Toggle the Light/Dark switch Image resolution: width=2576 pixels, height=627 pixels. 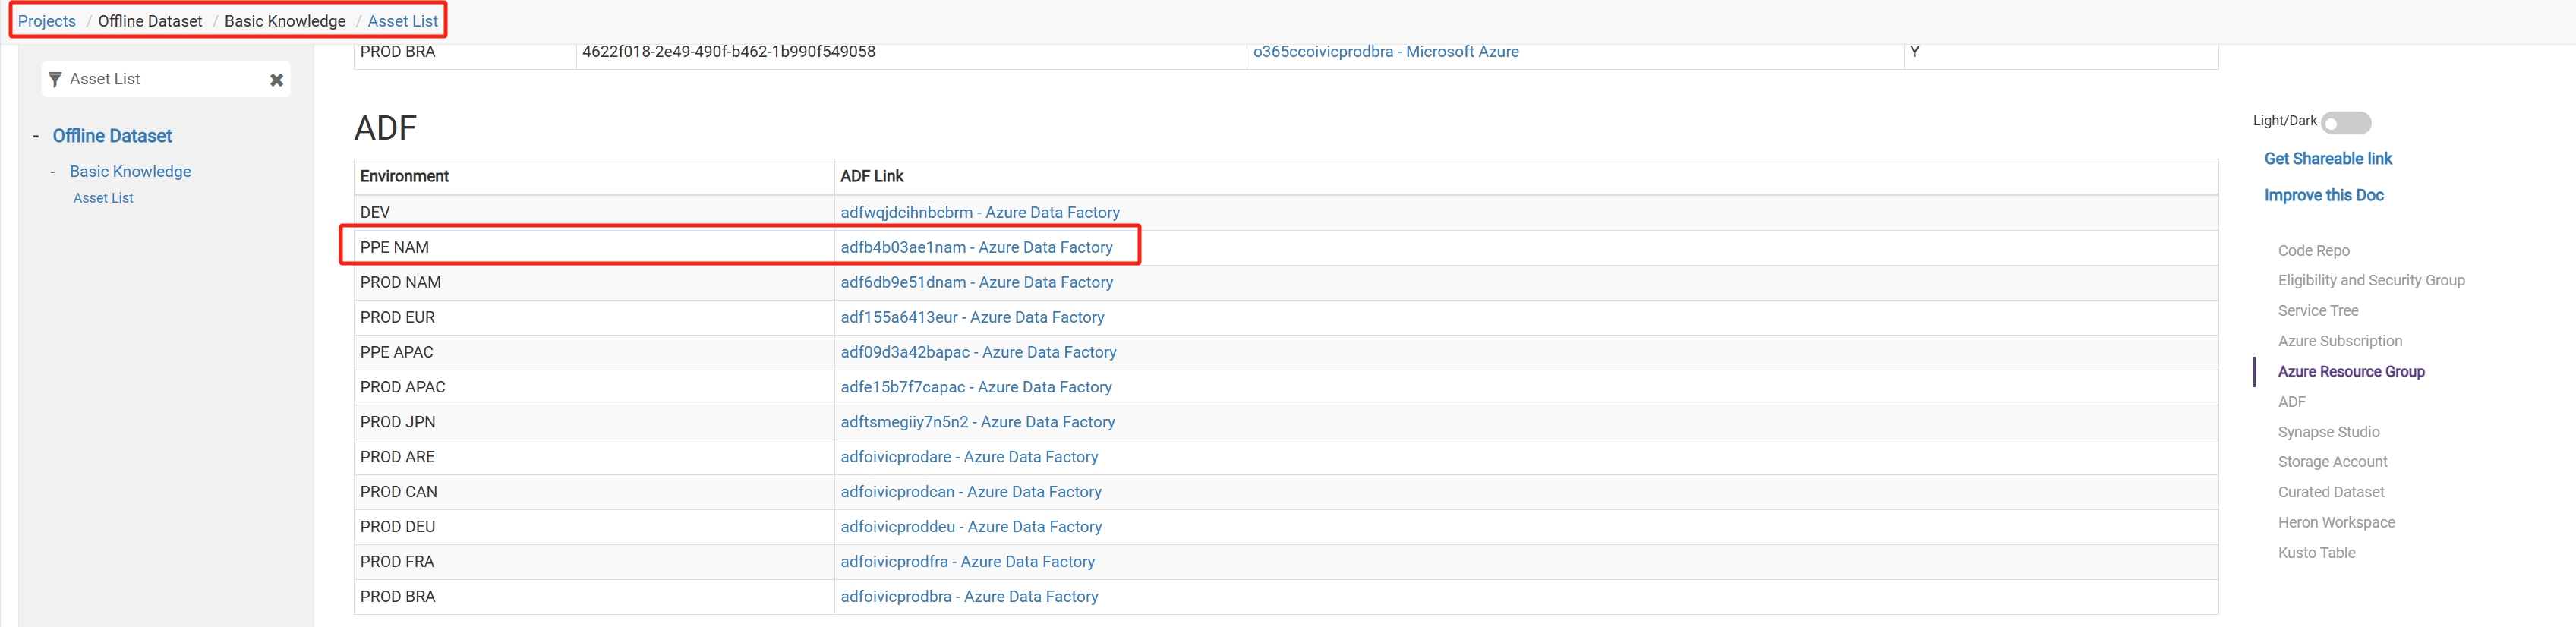(2346, 122)
